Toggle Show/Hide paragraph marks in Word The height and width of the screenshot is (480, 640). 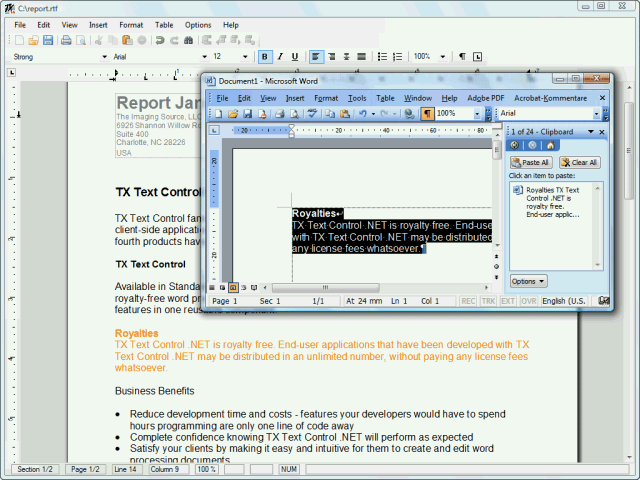click(x=427, y=114)
